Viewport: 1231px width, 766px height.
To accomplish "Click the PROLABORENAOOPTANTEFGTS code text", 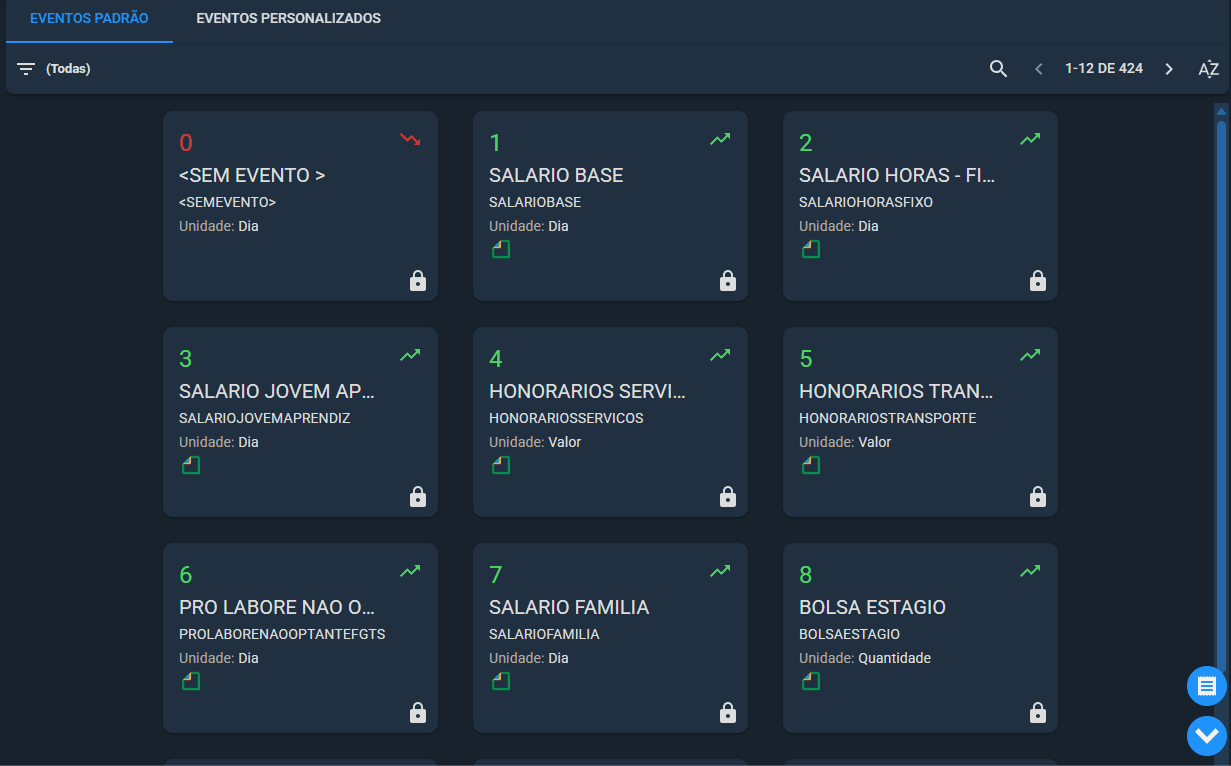I will coord(282,634).
